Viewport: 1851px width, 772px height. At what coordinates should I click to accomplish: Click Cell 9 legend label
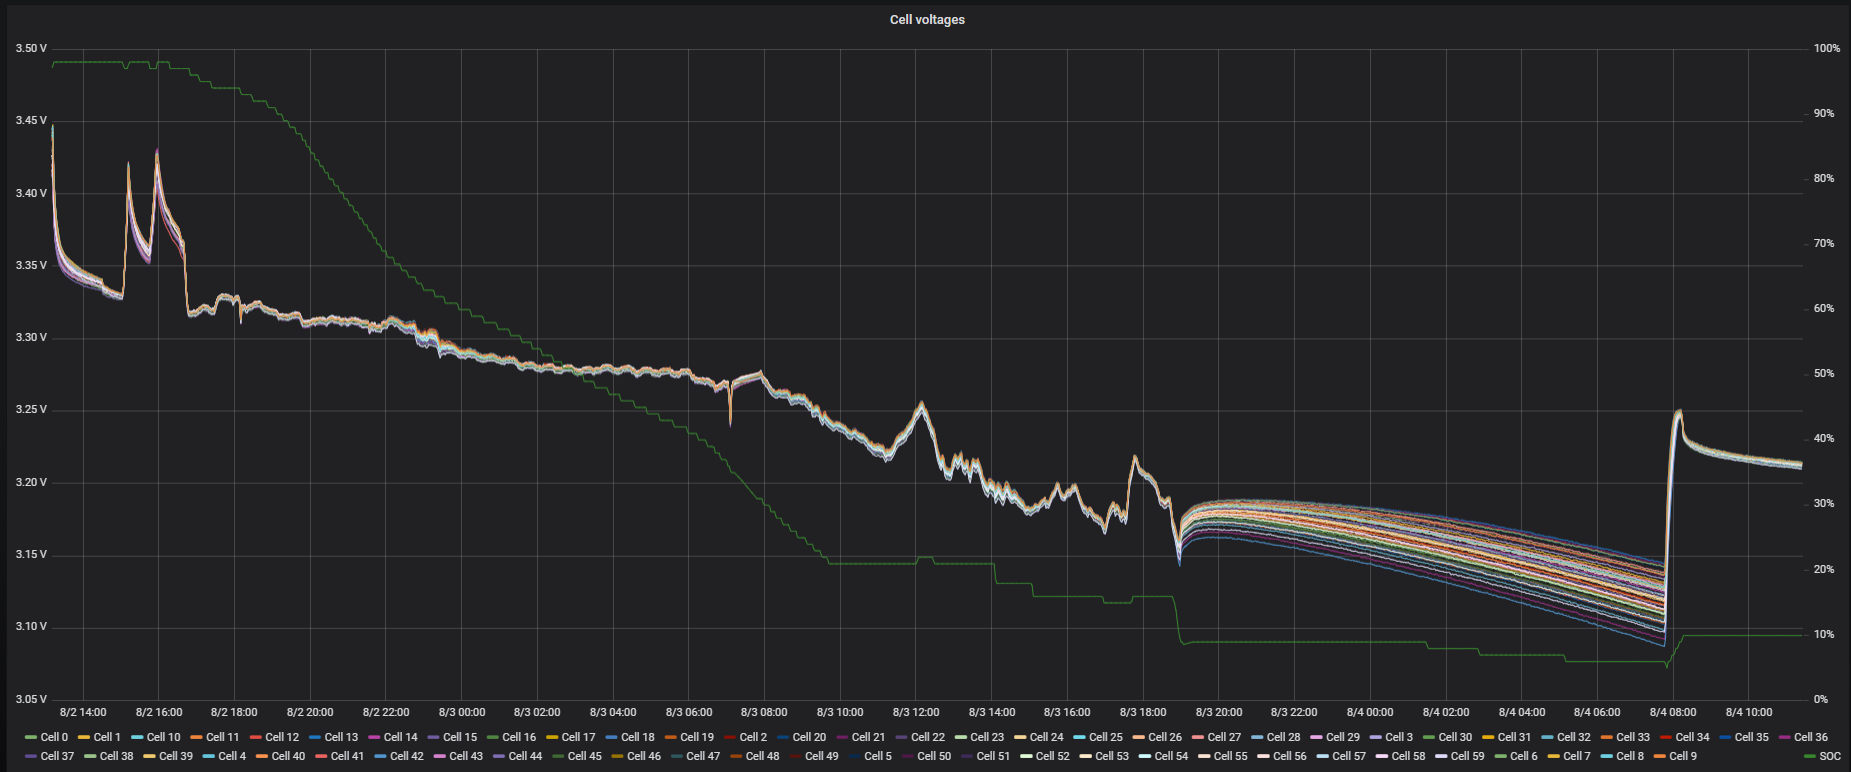click(x=1682, y=756)
